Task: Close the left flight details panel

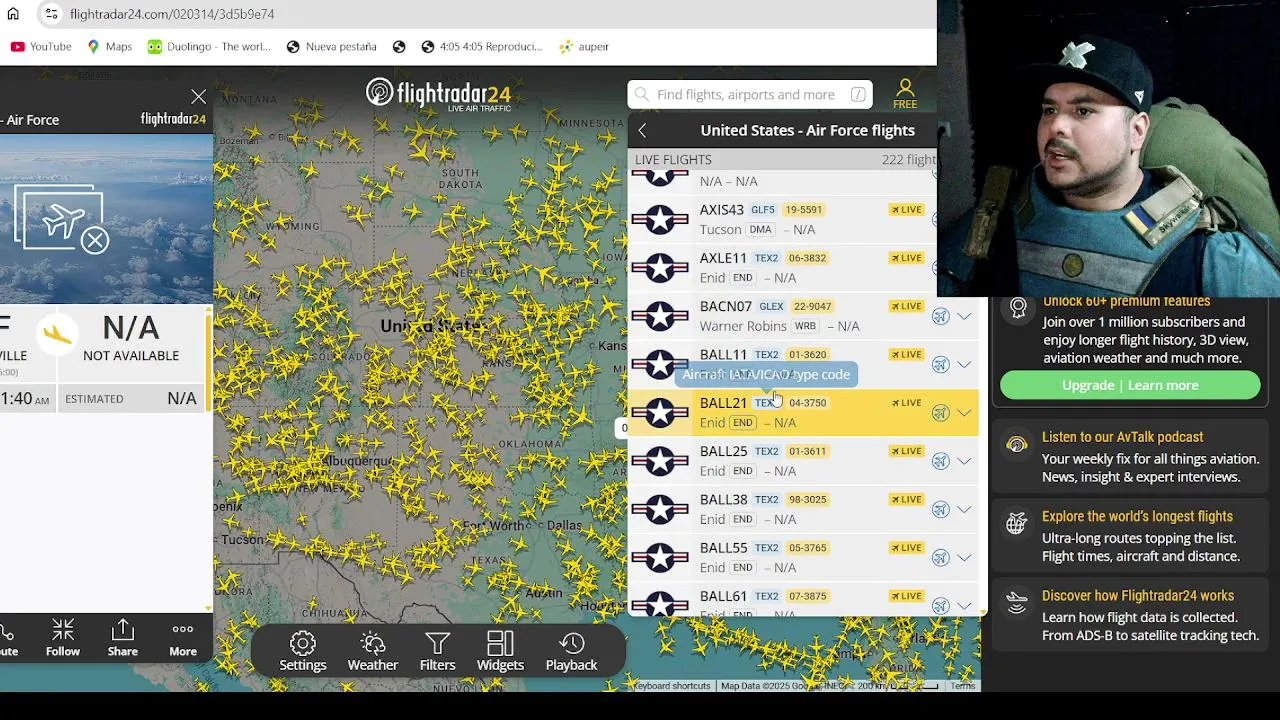Action: 198,97
